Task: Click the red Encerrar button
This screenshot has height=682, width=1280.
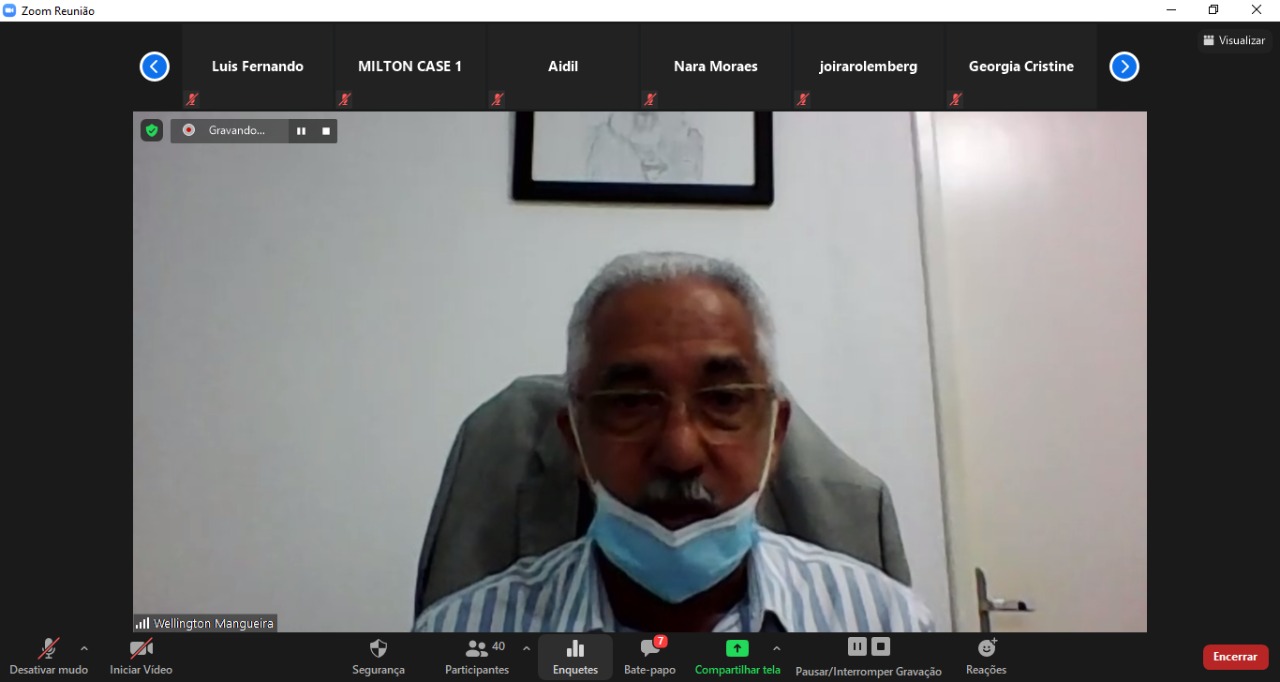Action: click(x=1235, y=657)
